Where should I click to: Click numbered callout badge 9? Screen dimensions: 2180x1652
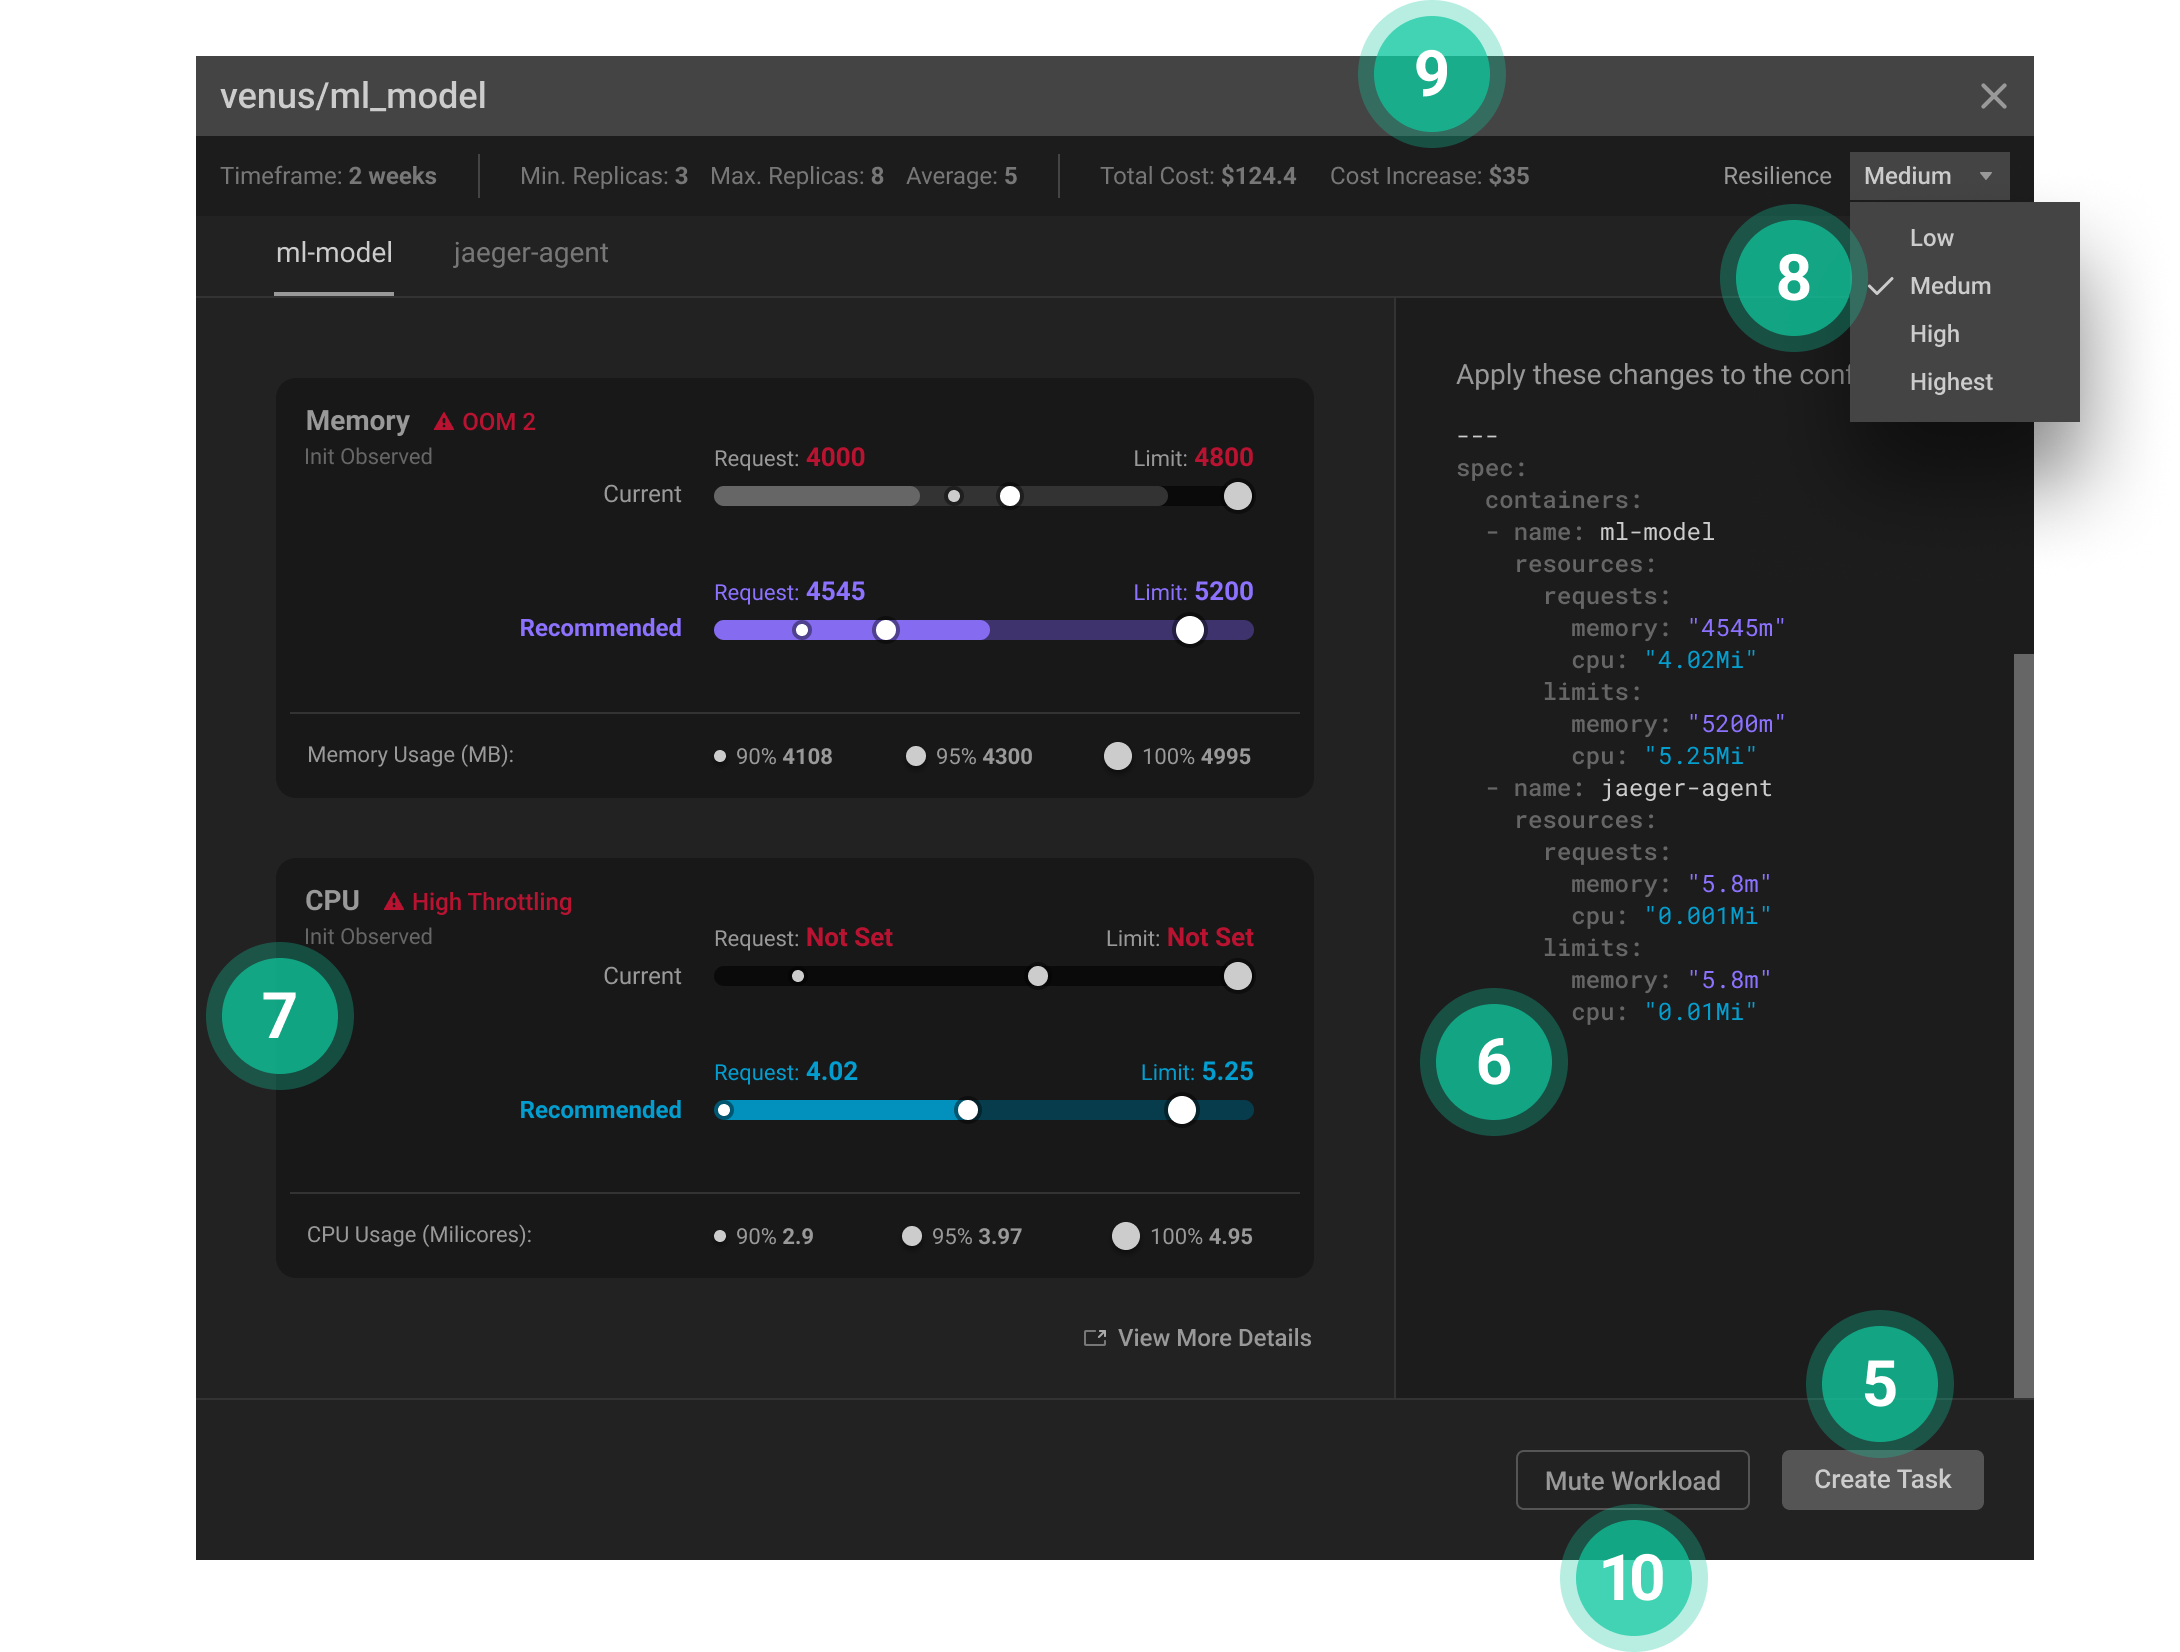point(1431,74)
